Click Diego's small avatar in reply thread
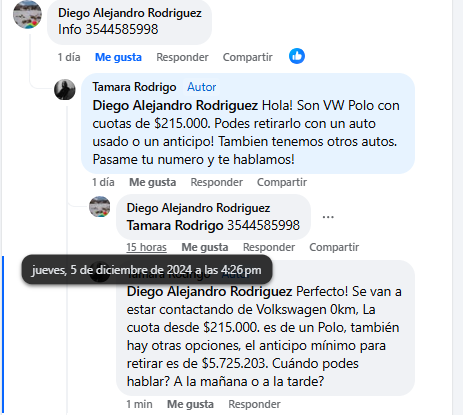 [100, 207]
